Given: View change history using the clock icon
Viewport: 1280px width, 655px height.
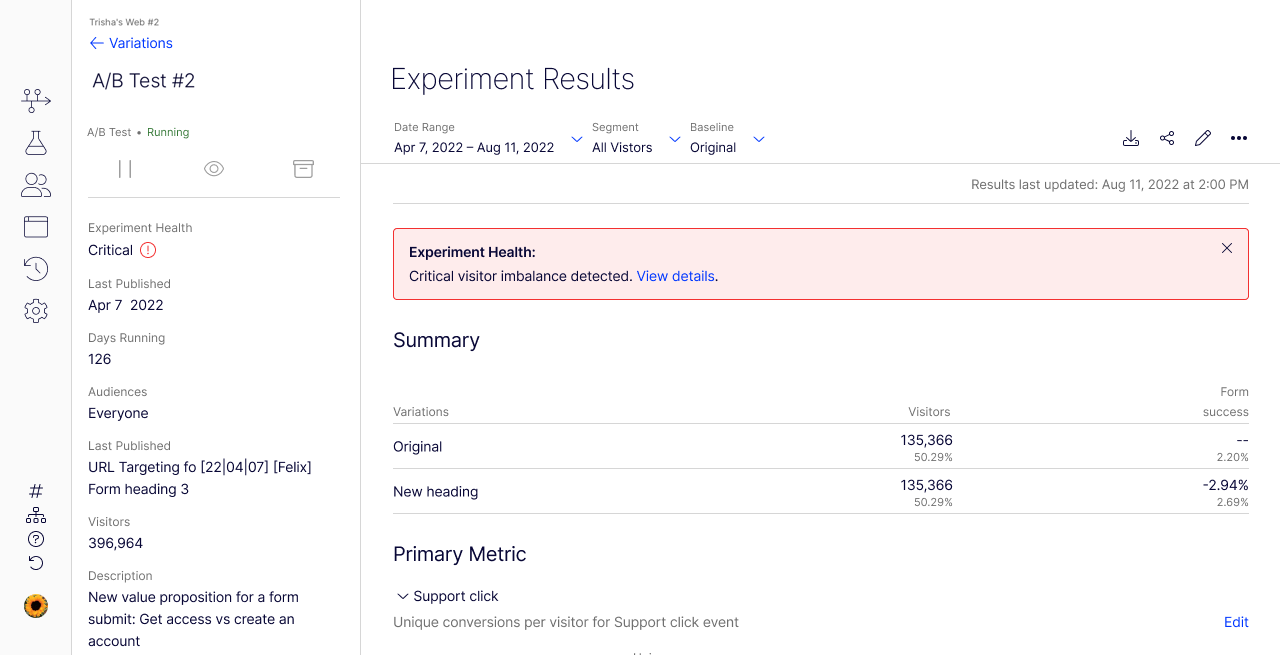Looking at the screenshot, I should tap(35, 268).
